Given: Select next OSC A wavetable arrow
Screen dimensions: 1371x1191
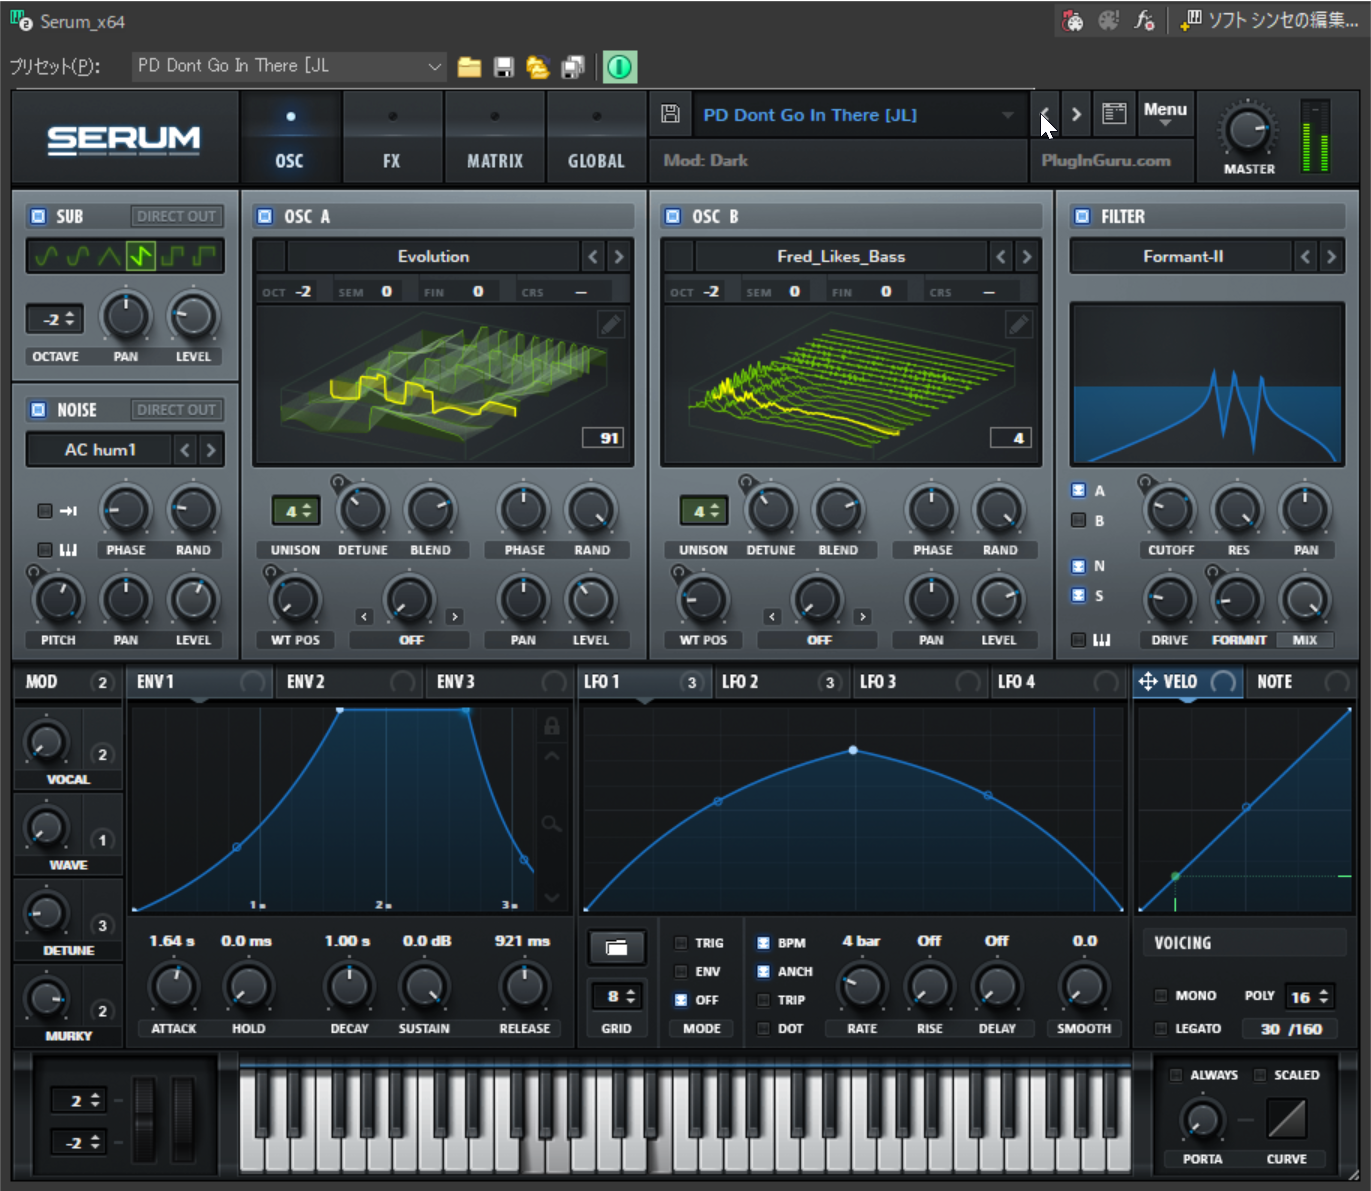Looking at the screenshot, I should [619, 257].
